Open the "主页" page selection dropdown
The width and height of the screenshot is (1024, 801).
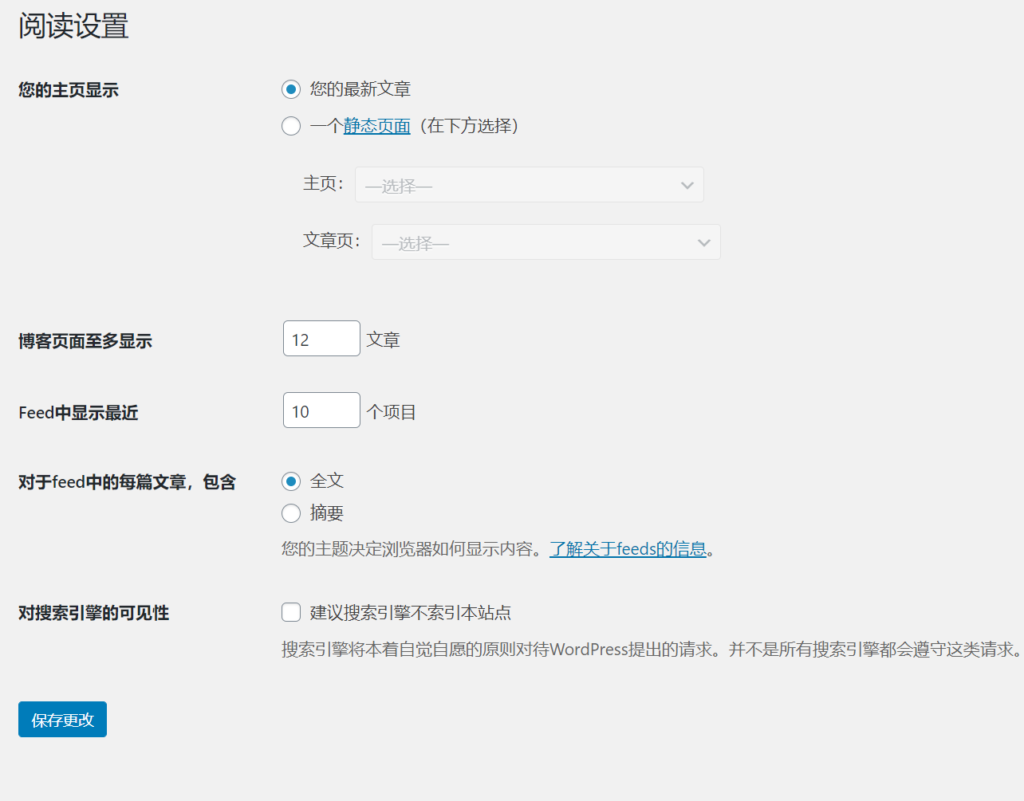[x=529, y=184]
